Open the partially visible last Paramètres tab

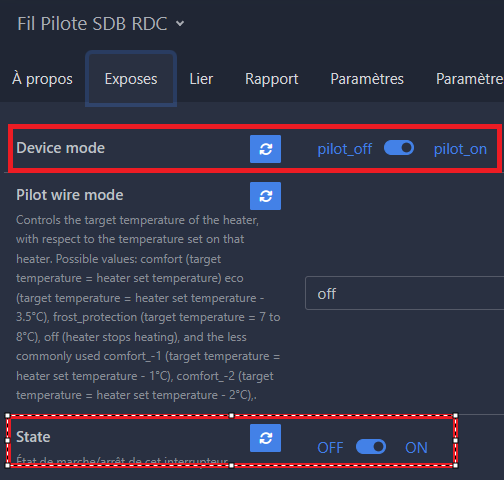(x=469, y=79)
